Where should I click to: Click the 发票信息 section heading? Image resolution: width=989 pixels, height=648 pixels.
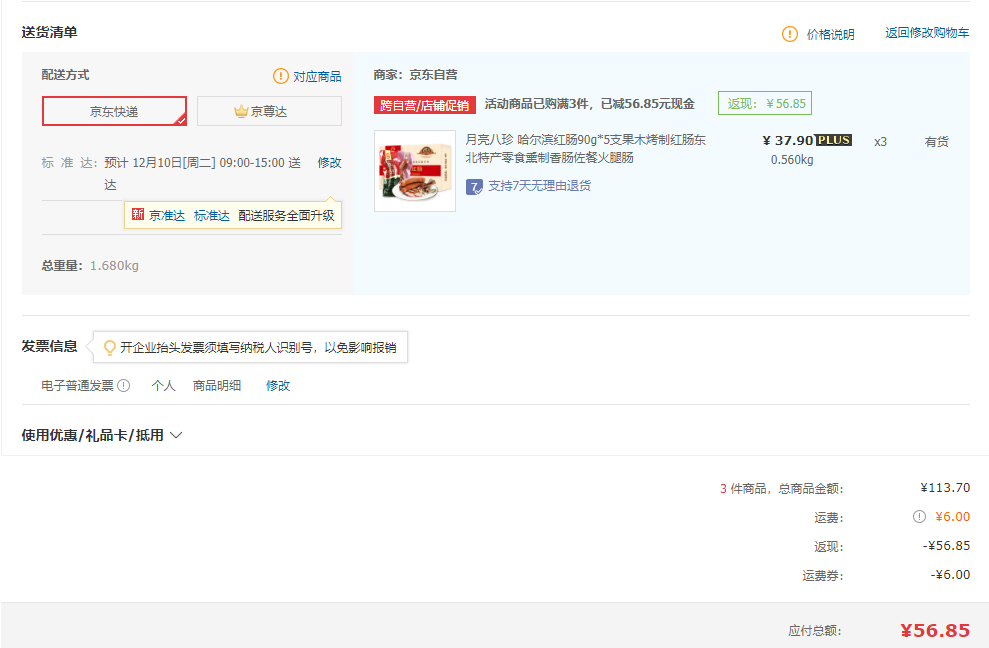[x=49, y=346]
